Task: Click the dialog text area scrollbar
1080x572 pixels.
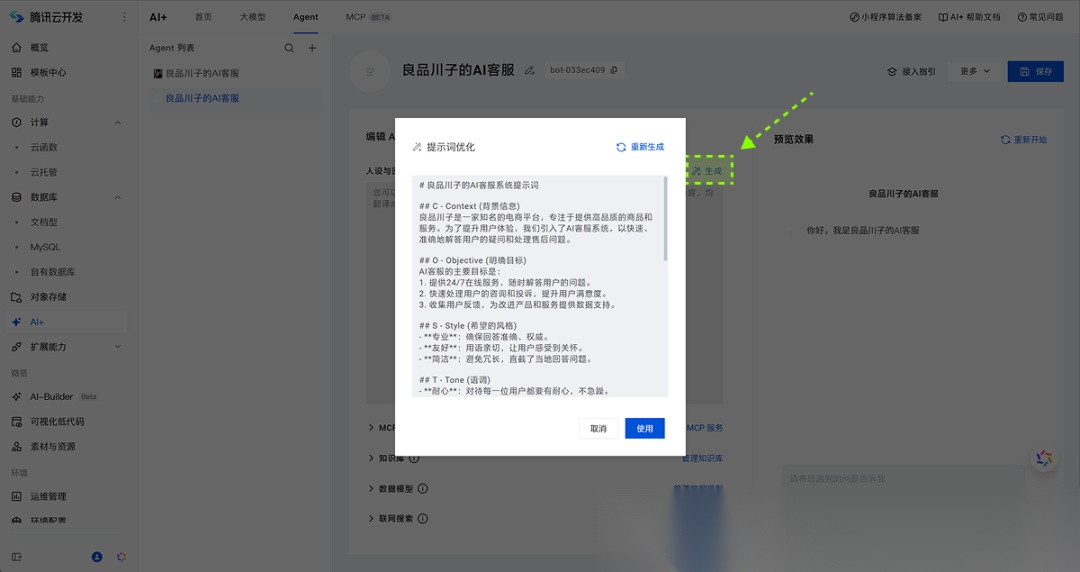Action: click(665, 219)
